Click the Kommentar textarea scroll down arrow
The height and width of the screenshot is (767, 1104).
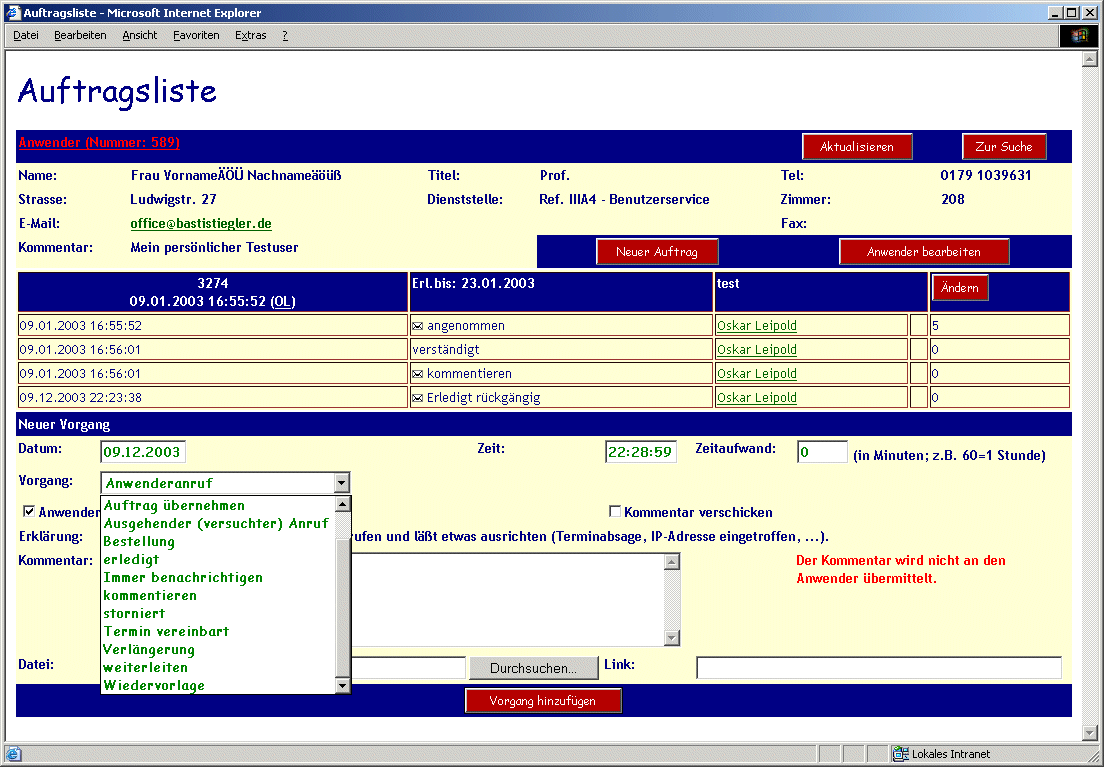pyautogui.click(x=672, y=638)
